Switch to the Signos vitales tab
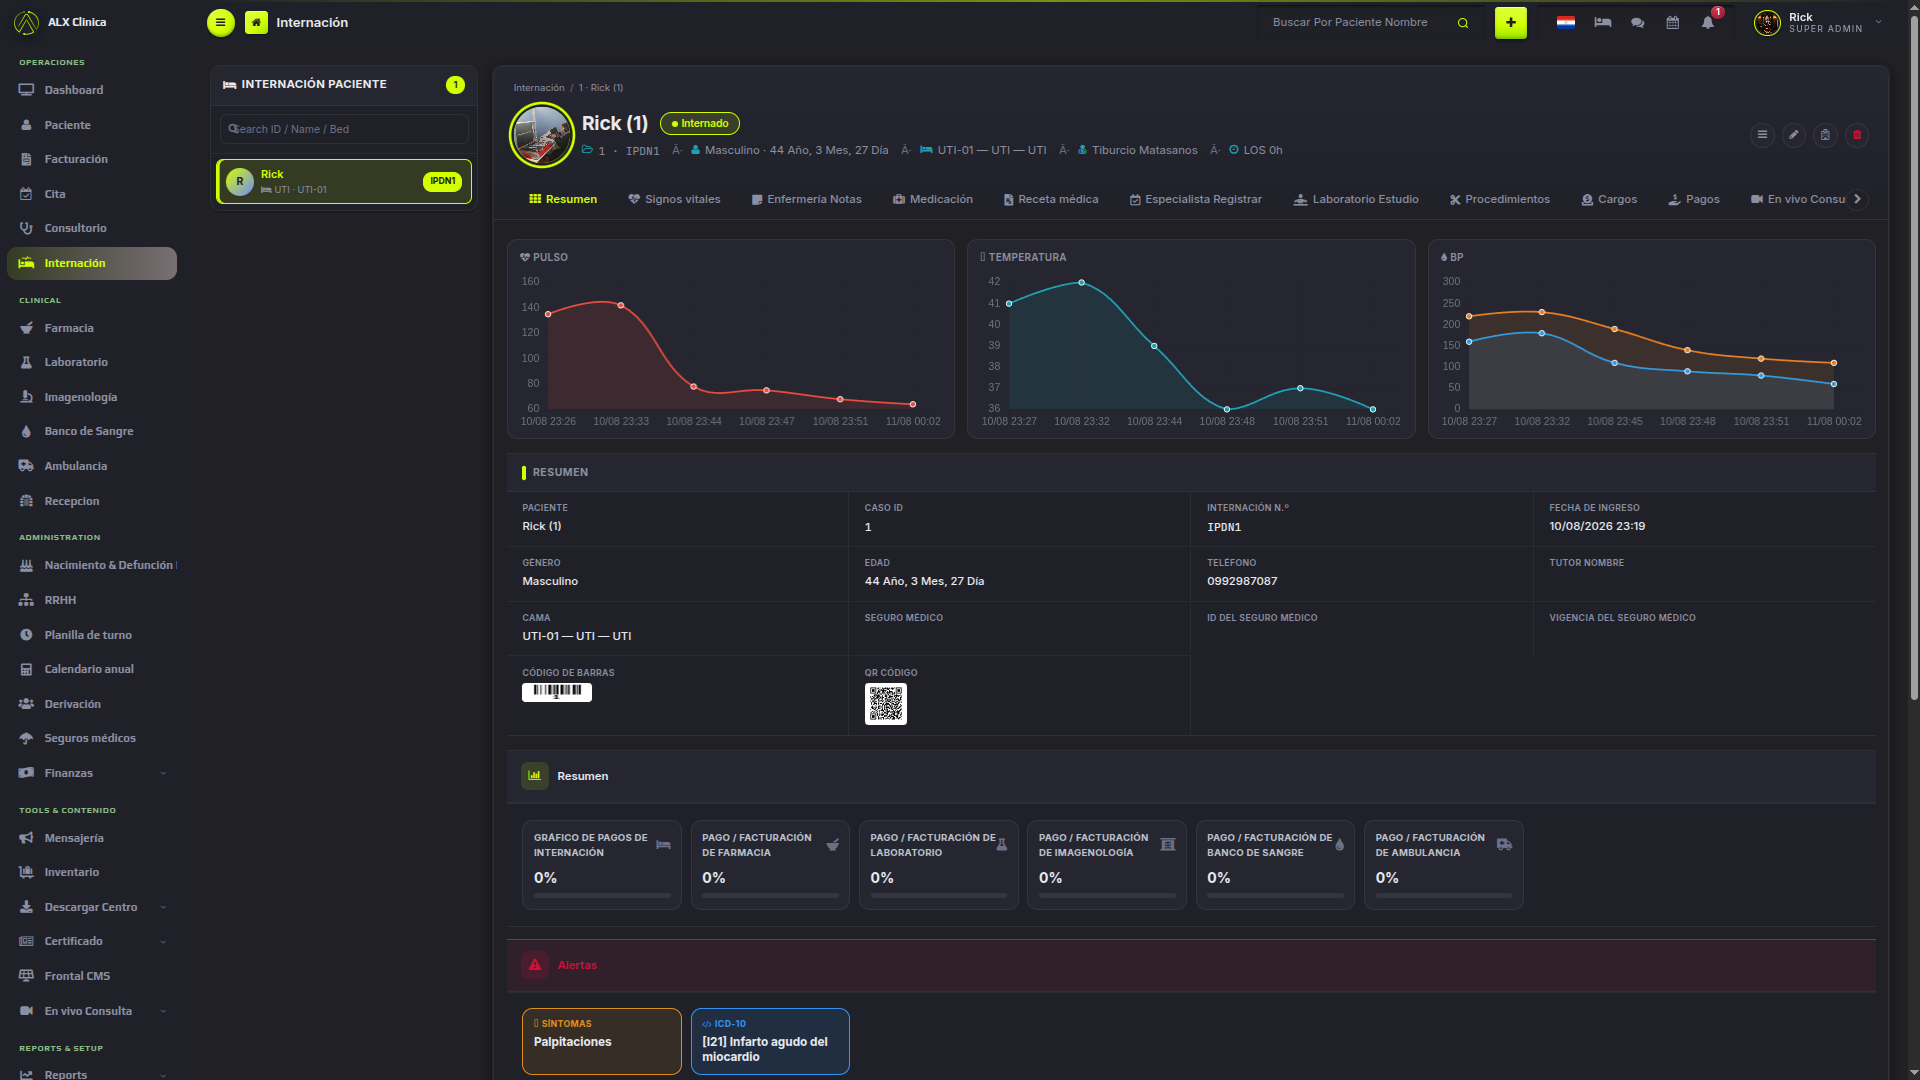Image resolution: width=1920 pixels, height=1080 pixels. (x=674, y=199)
